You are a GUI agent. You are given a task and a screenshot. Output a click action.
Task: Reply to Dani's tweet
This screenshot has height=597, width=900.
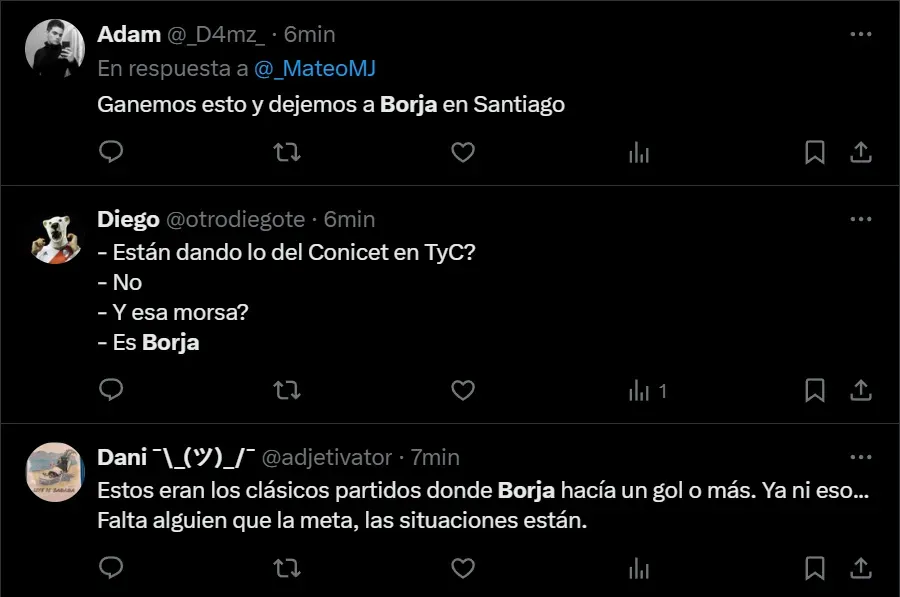(112, 568)
